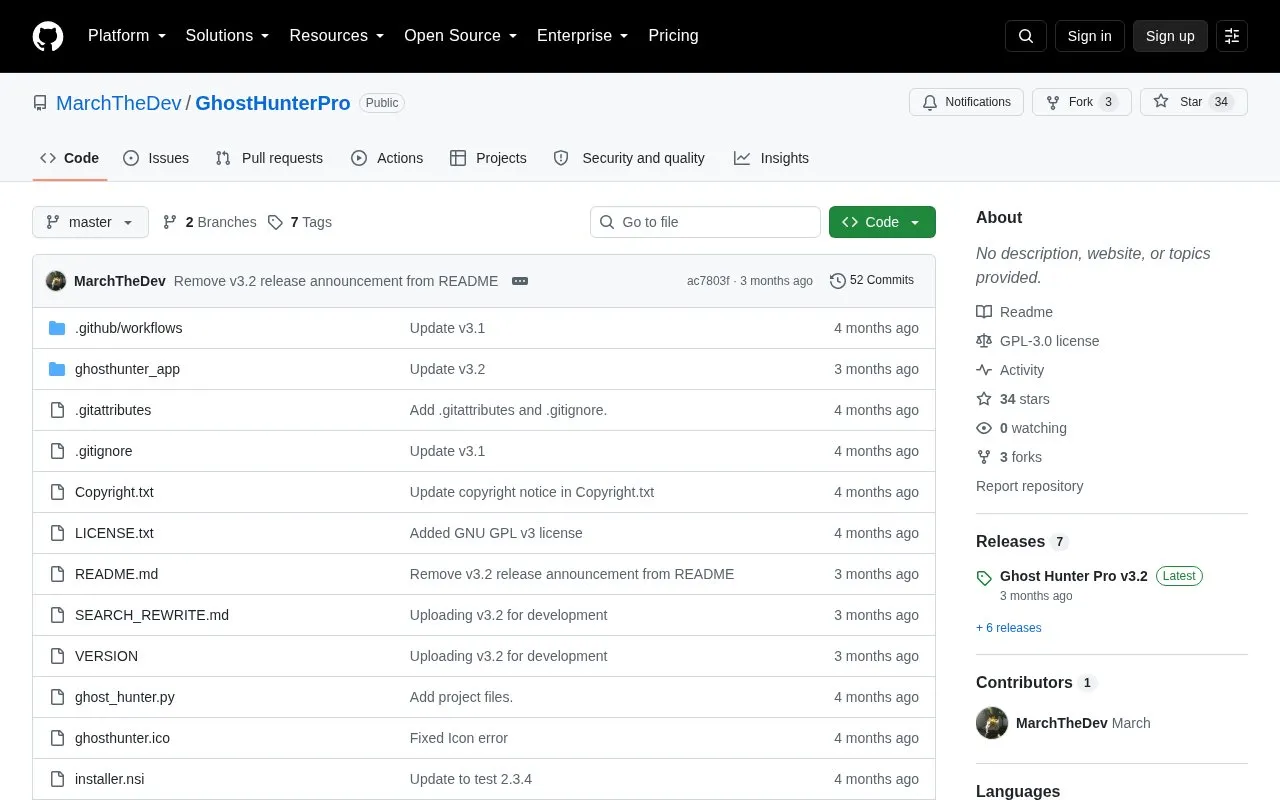Open the Projects tab

(488, 158)
